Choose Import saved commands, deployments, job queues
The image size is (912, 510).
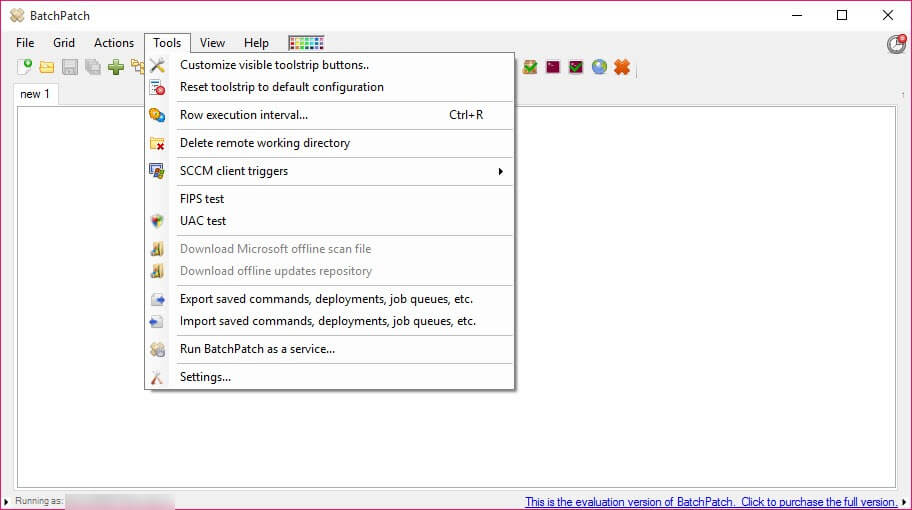click(x=330, y=321)
